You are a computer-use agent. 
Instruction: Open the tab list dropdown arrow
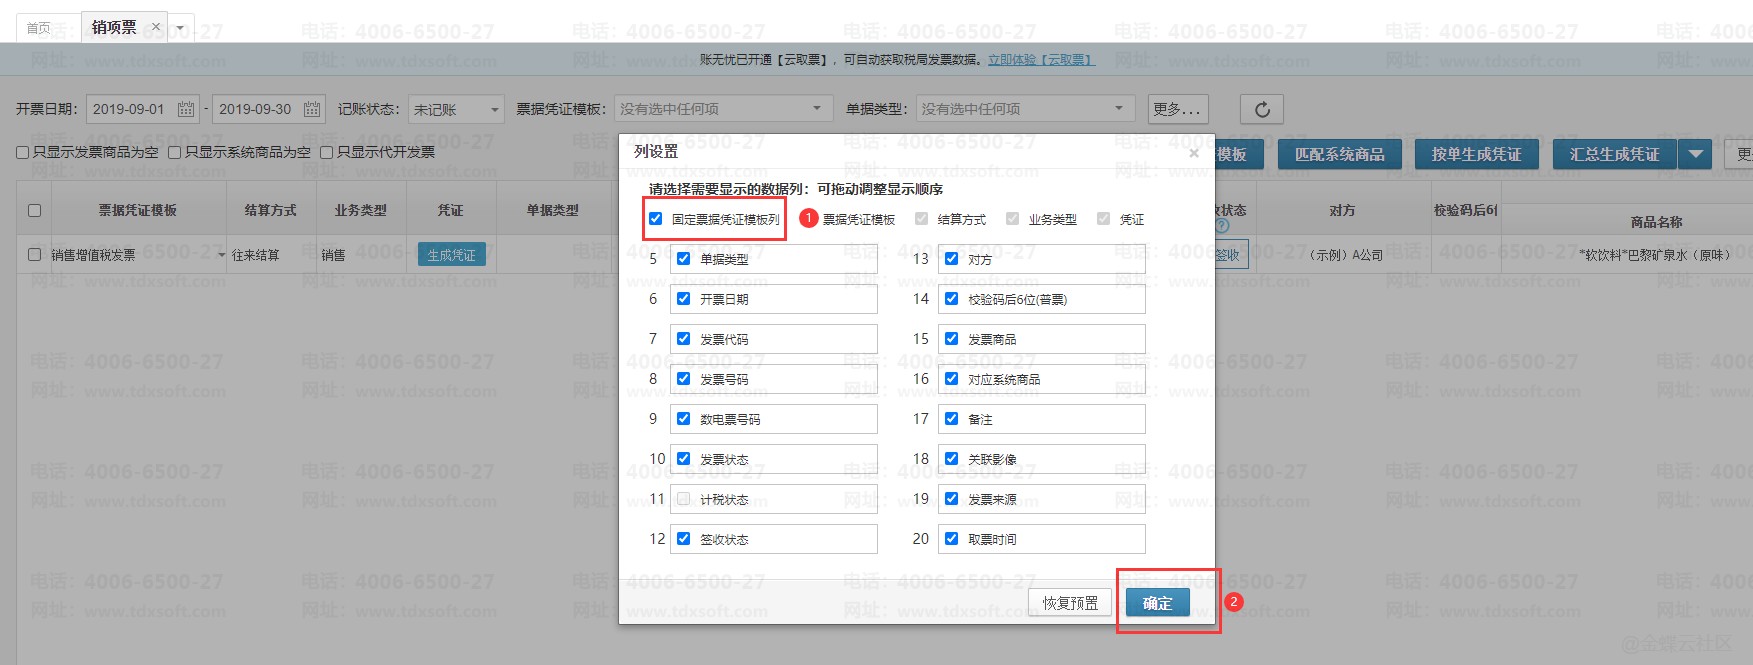coord(180,28)
